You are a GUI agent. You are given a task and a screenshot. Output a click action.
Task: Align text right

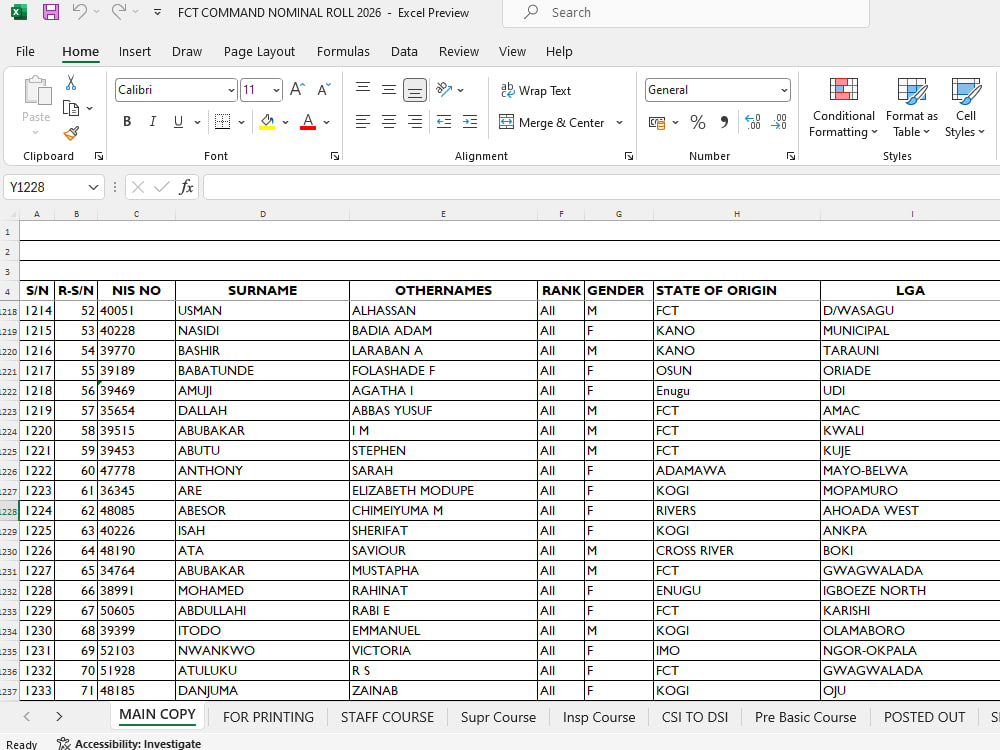(415, 121)
